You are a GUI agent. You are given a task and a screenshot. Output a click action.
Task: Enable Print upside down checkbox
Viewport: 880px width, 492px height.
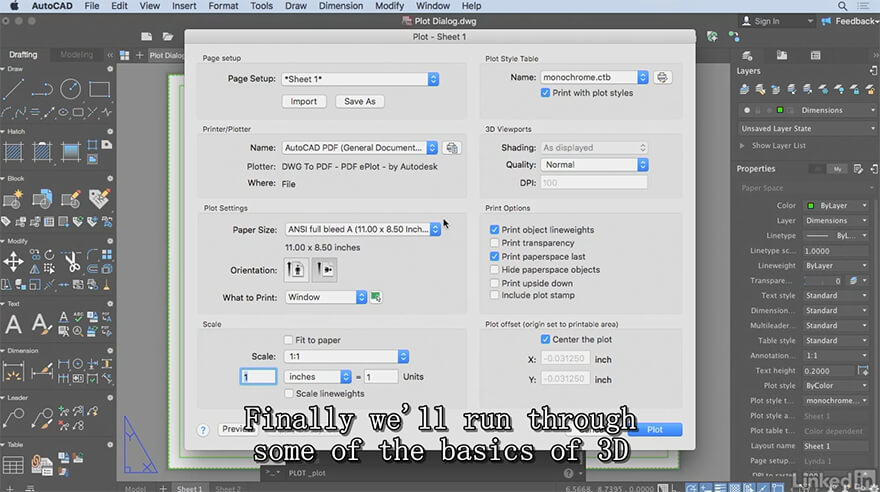[x=494, y=283]
